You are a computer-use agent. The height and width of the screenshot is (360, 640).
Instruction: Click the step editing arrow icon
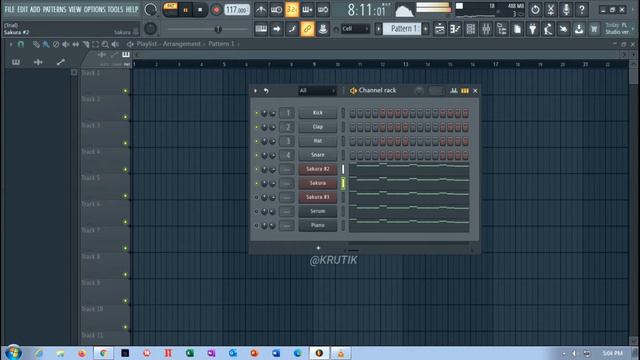pyautogui.click(x=276, y=29)
